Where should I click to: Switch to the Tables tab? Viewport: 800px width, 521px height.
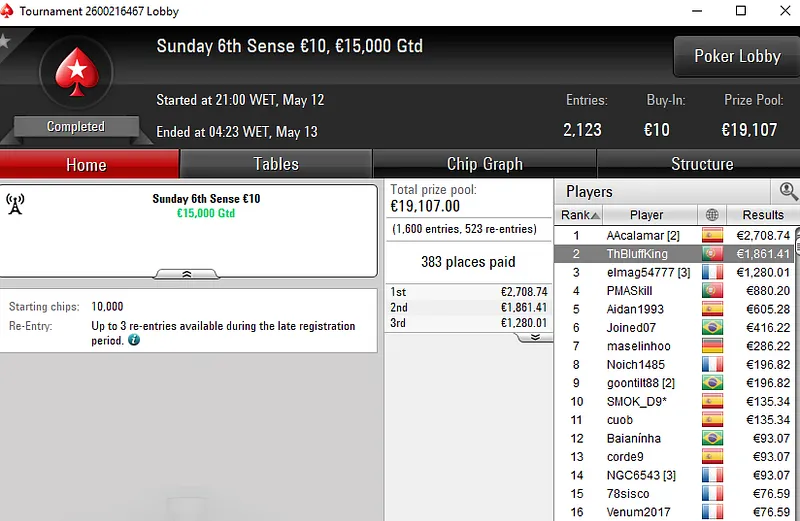pyautogui.click(x=276, y=164)
